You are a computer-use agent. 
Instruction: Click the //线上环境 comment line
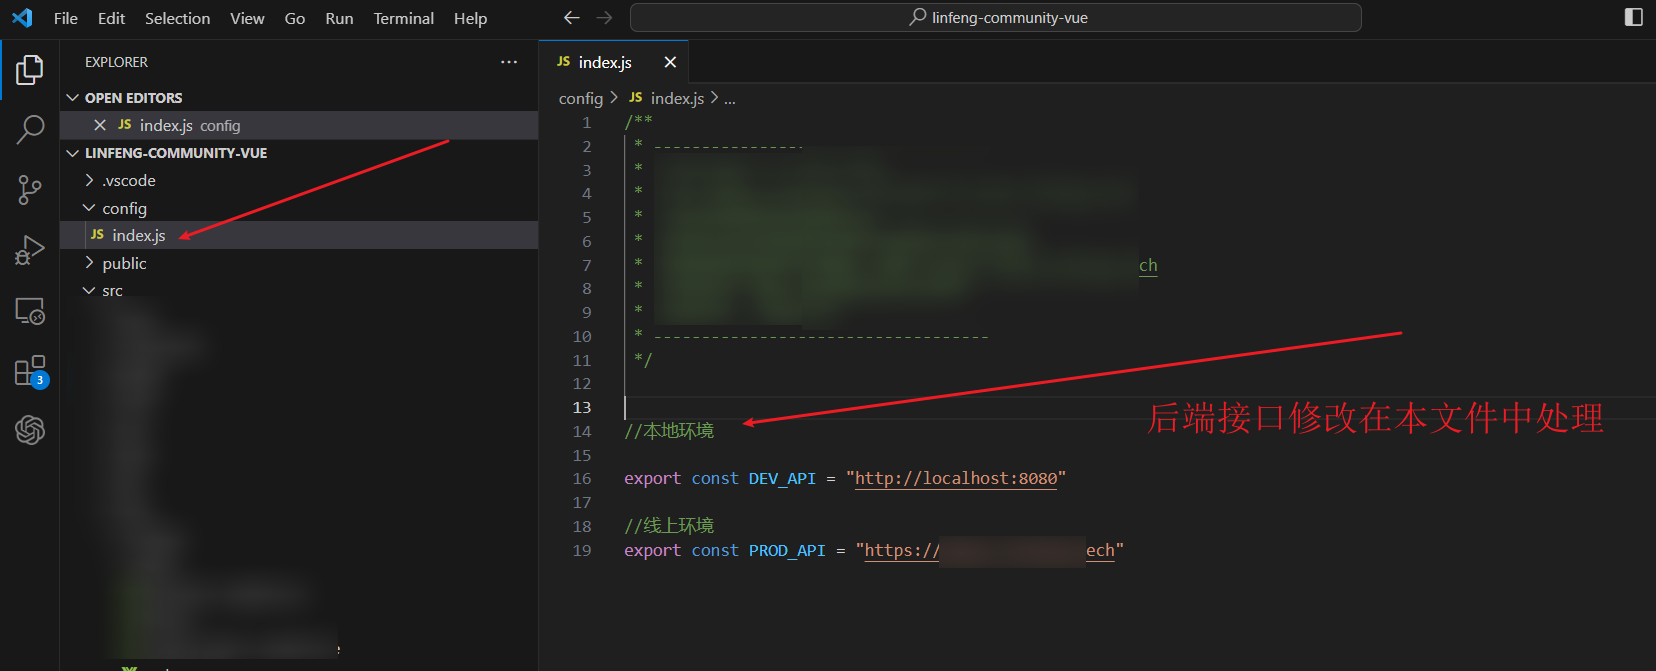[x=669, y=526]
